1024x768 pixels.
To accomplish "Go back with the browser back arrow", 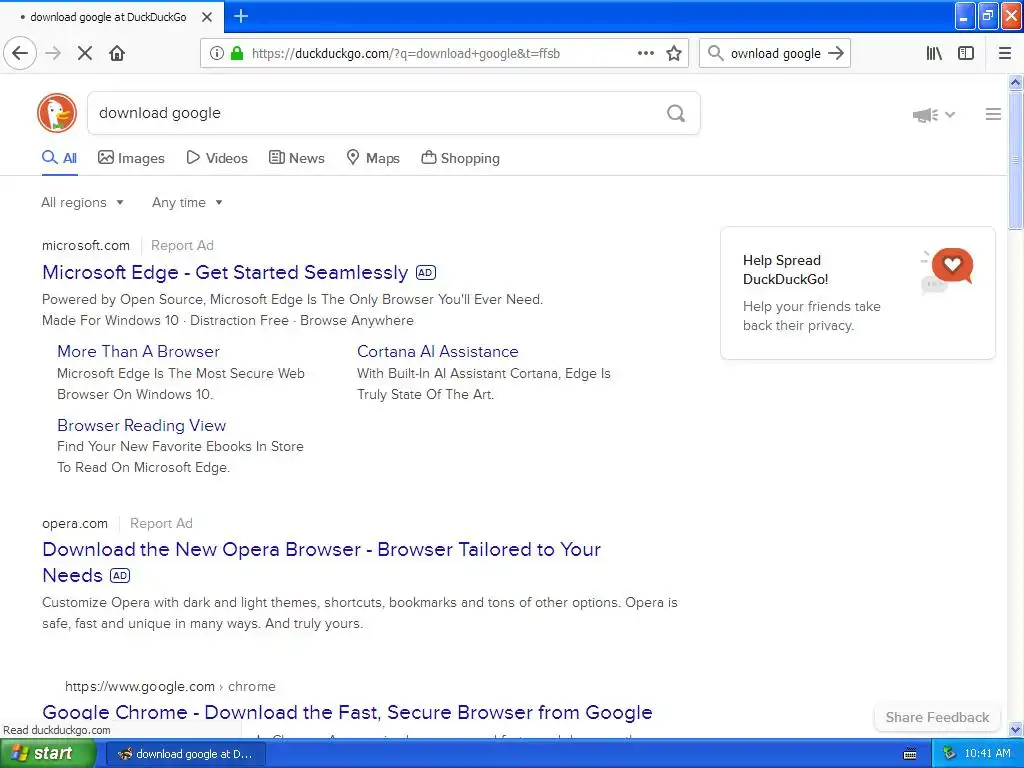I will 20,54.
